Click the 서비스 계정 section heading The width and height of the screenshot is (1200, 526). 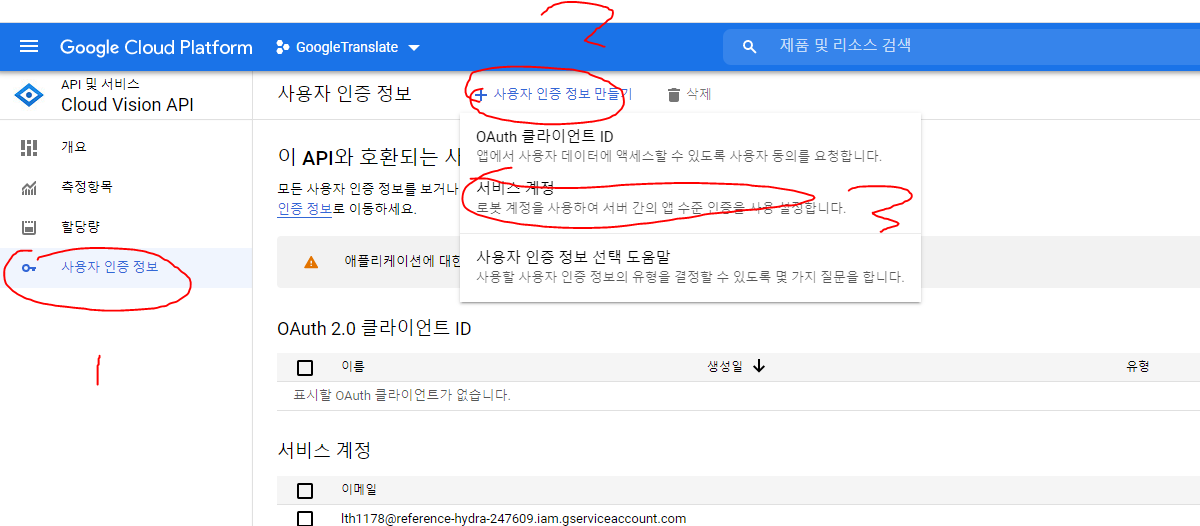pyautogui.click(x=324, y=450)
